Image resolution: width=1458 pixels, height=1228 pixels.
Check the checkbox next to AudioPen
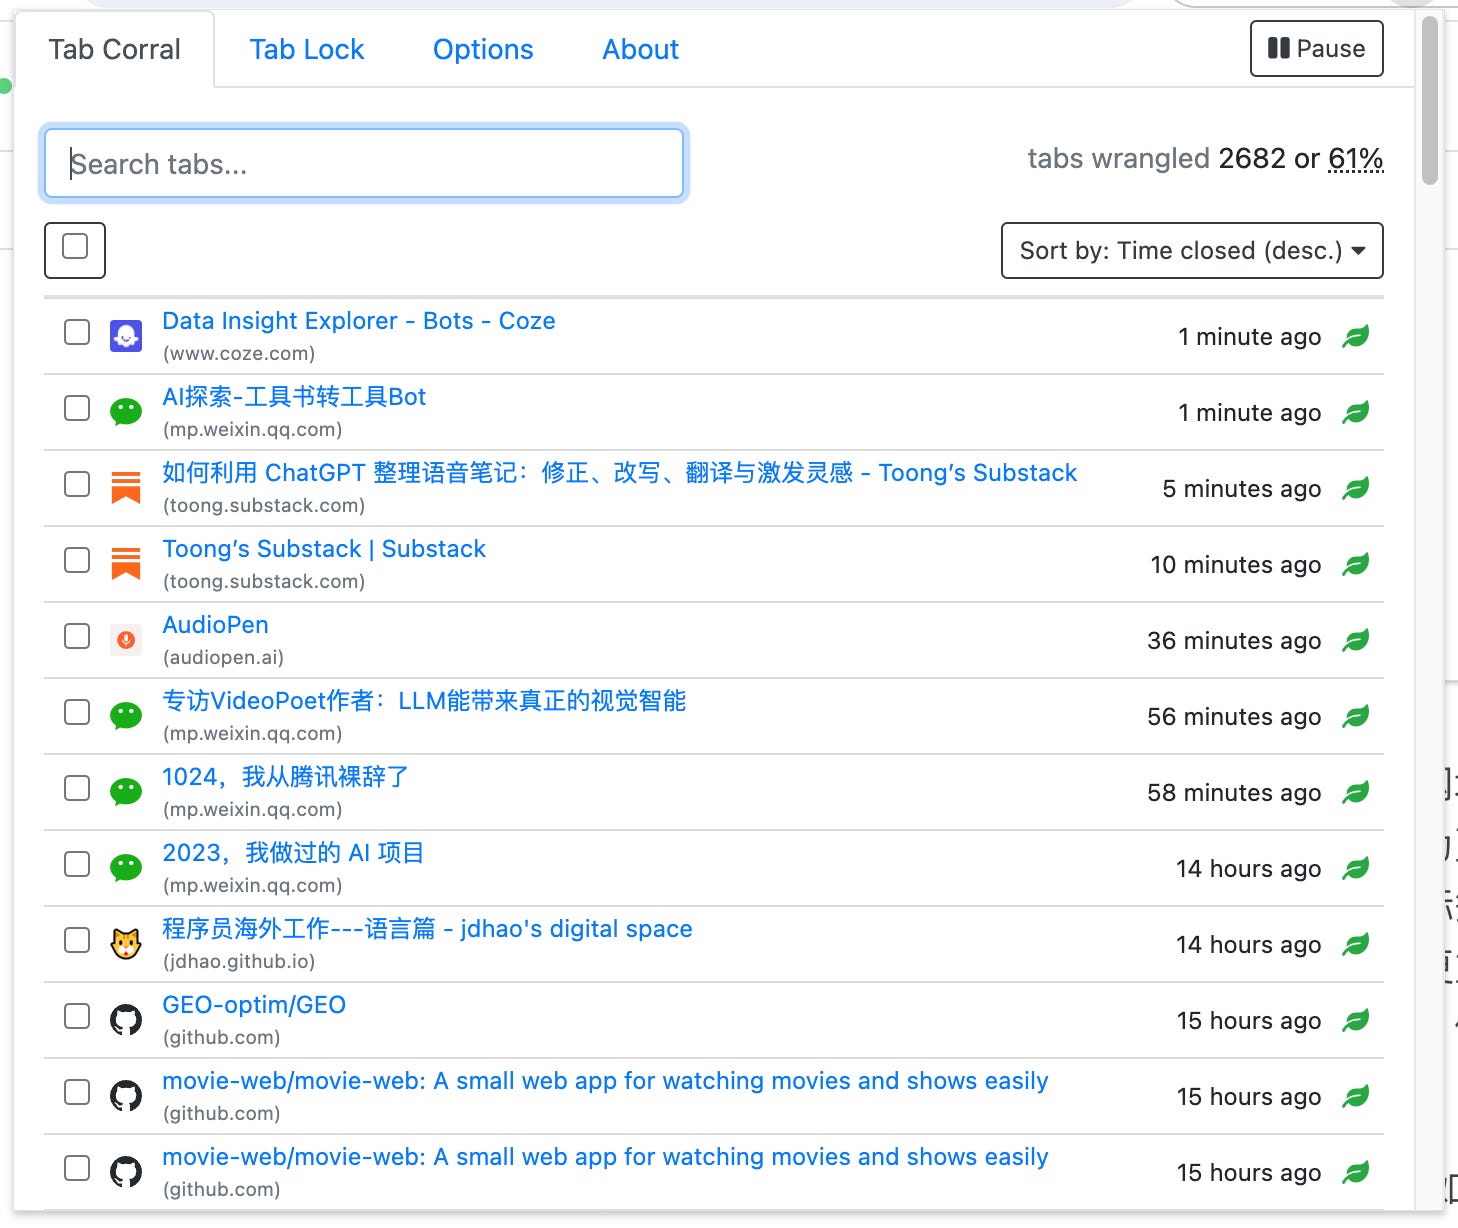click(x=76, y=636)
